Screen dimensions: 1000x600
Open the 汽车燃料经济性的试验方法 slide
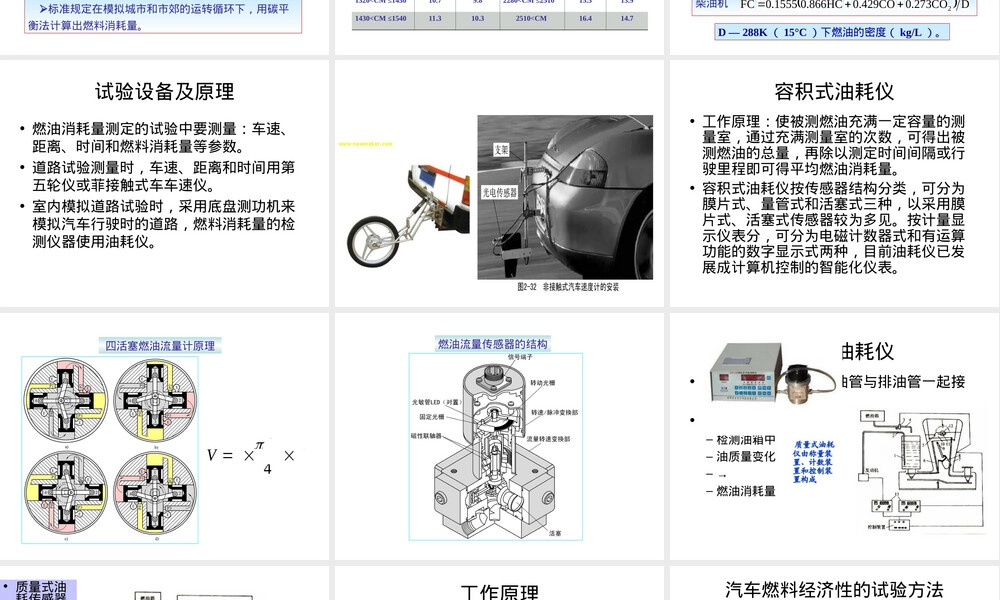click(834, 583)
